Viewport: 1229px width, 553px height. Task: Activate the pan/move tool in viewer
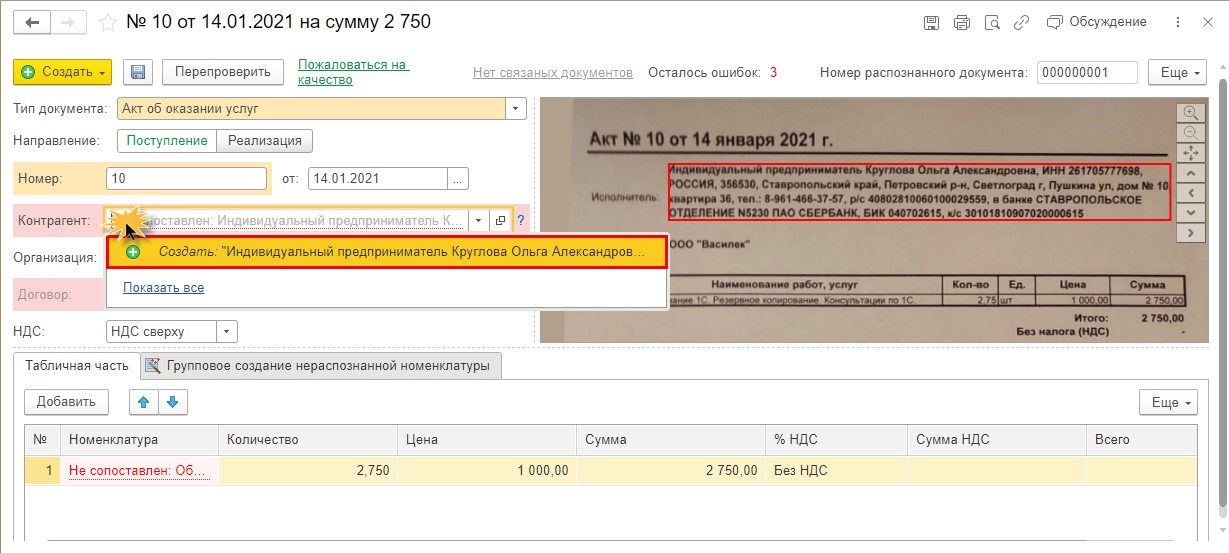1190,152
